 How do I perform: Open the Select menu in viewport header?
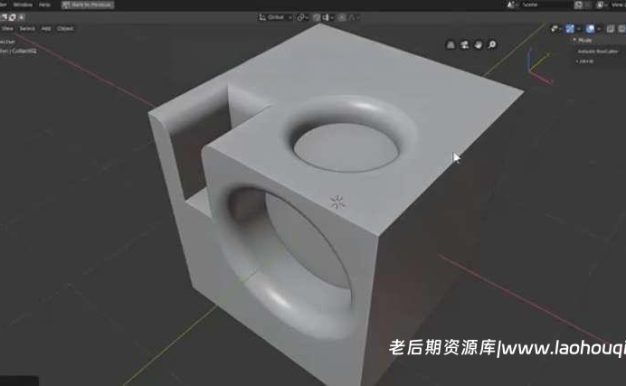[x=27, y=28]
